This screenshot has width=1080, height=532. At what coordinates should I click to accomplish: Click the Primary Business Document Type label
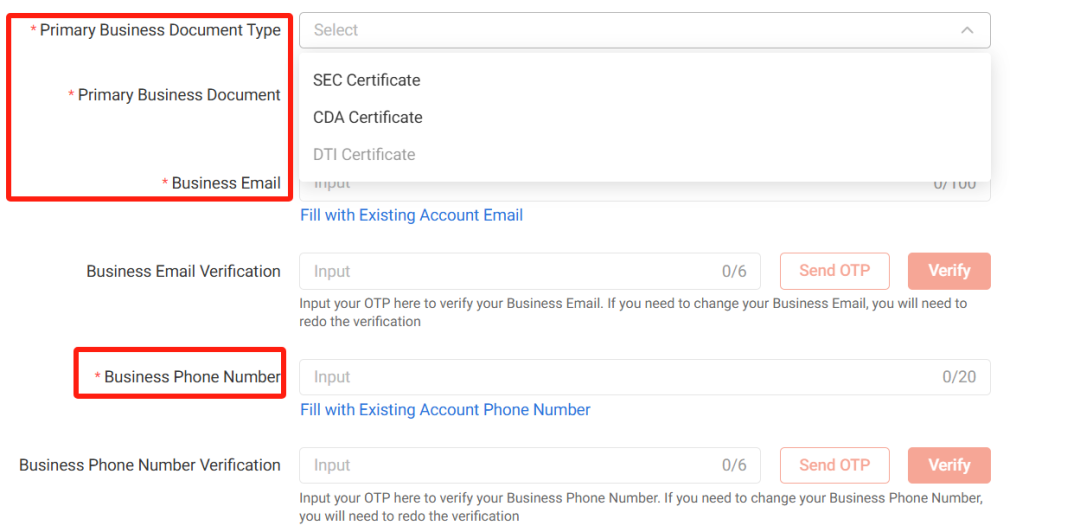point(160,30)
